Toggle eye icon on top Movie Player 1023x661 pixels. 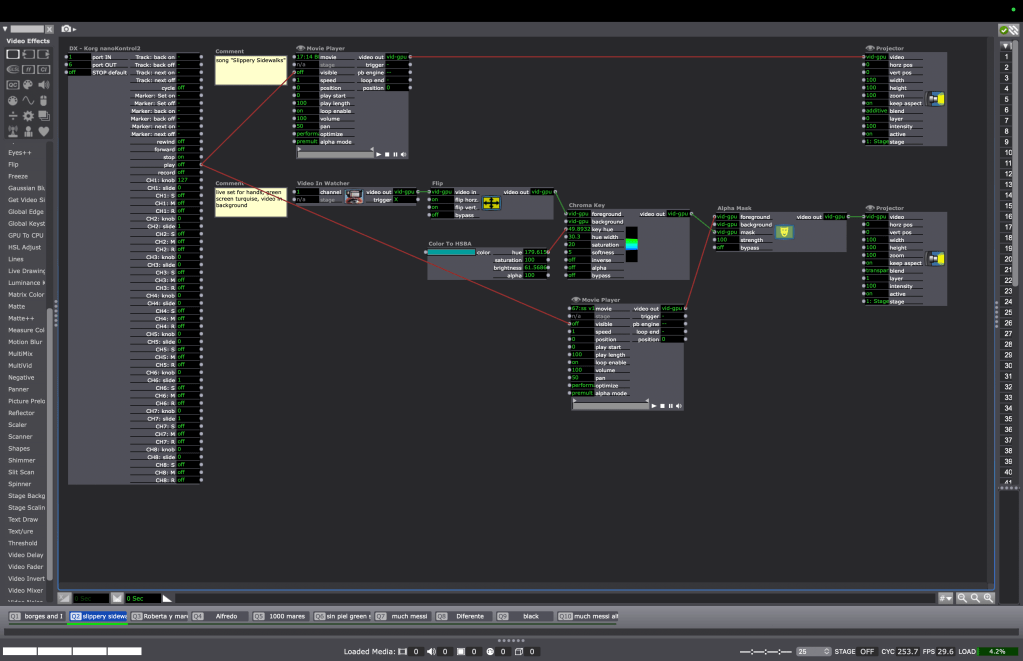tap(299, 47)
